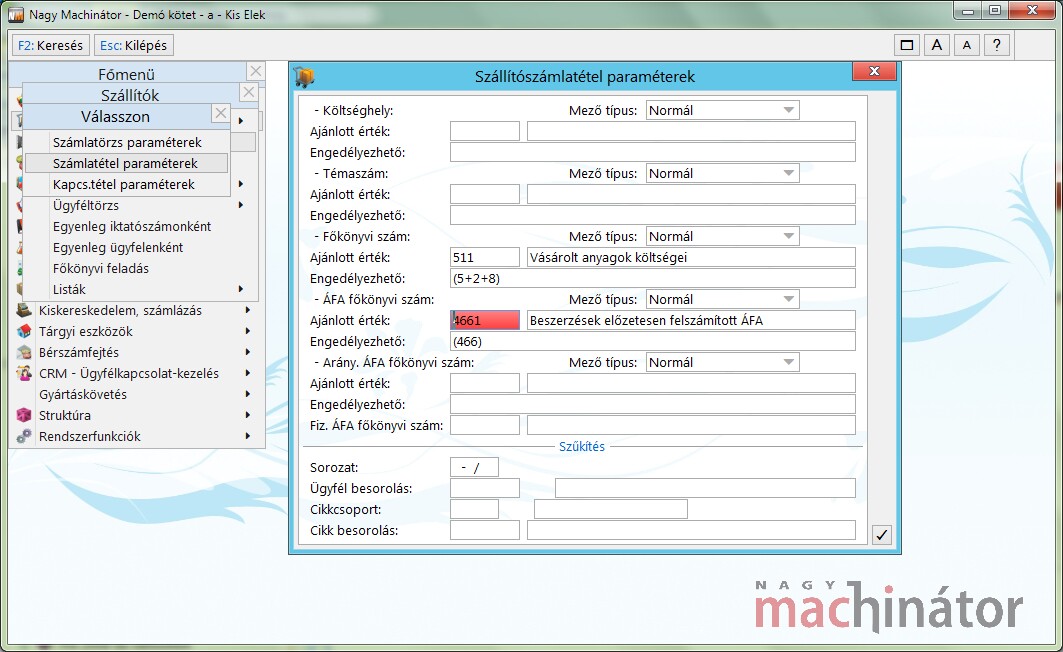Click the larger font A icon

click(x=937, y=45)
